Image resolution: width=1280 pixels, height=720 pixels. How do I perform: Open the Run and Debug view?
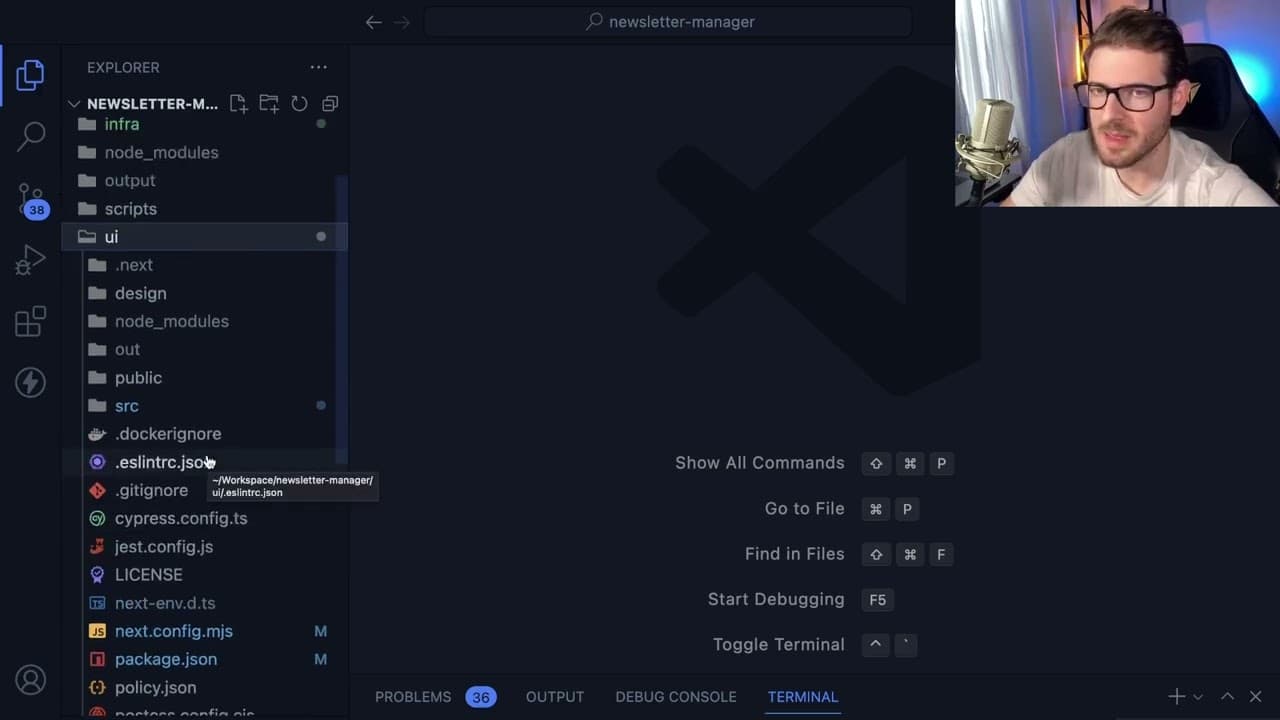(x=30, y=260)
